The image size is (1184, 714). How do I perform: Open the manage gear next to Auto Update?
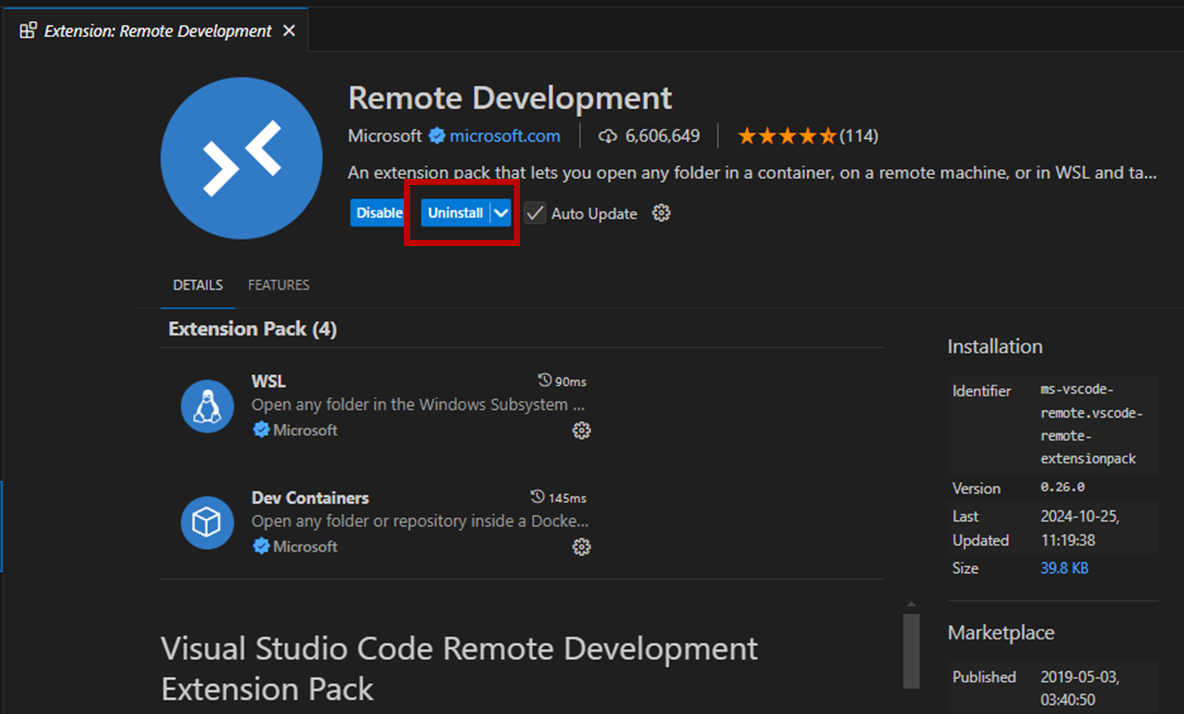click(661, 213)
